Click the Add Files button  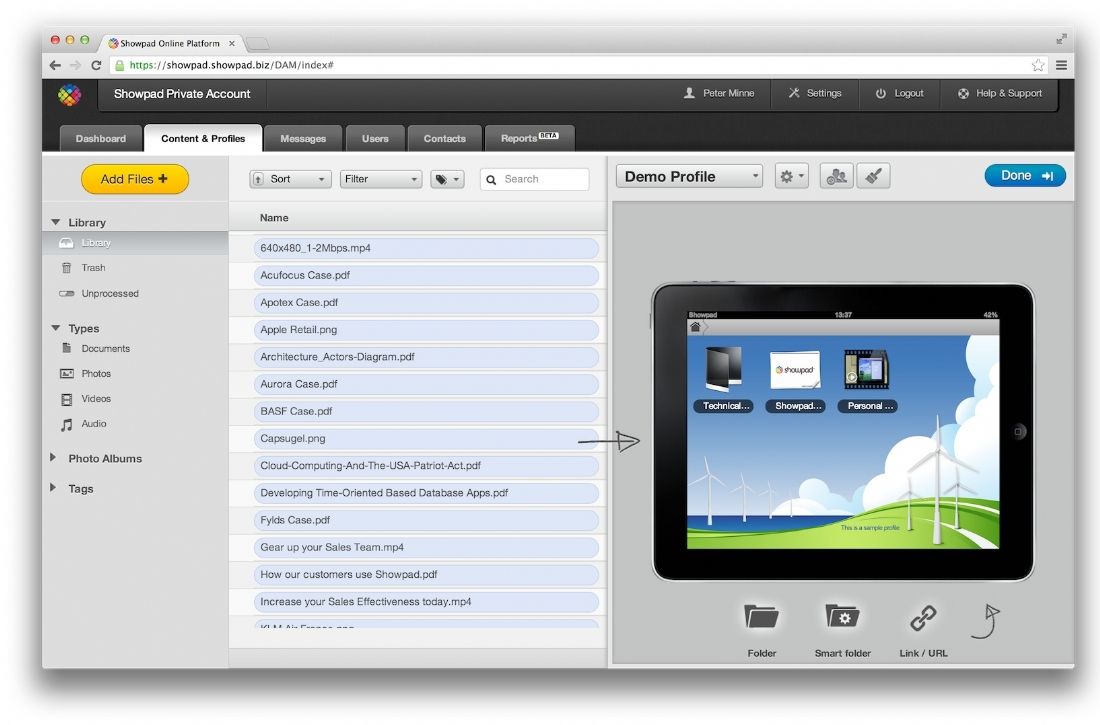click(x=135, y=179)
